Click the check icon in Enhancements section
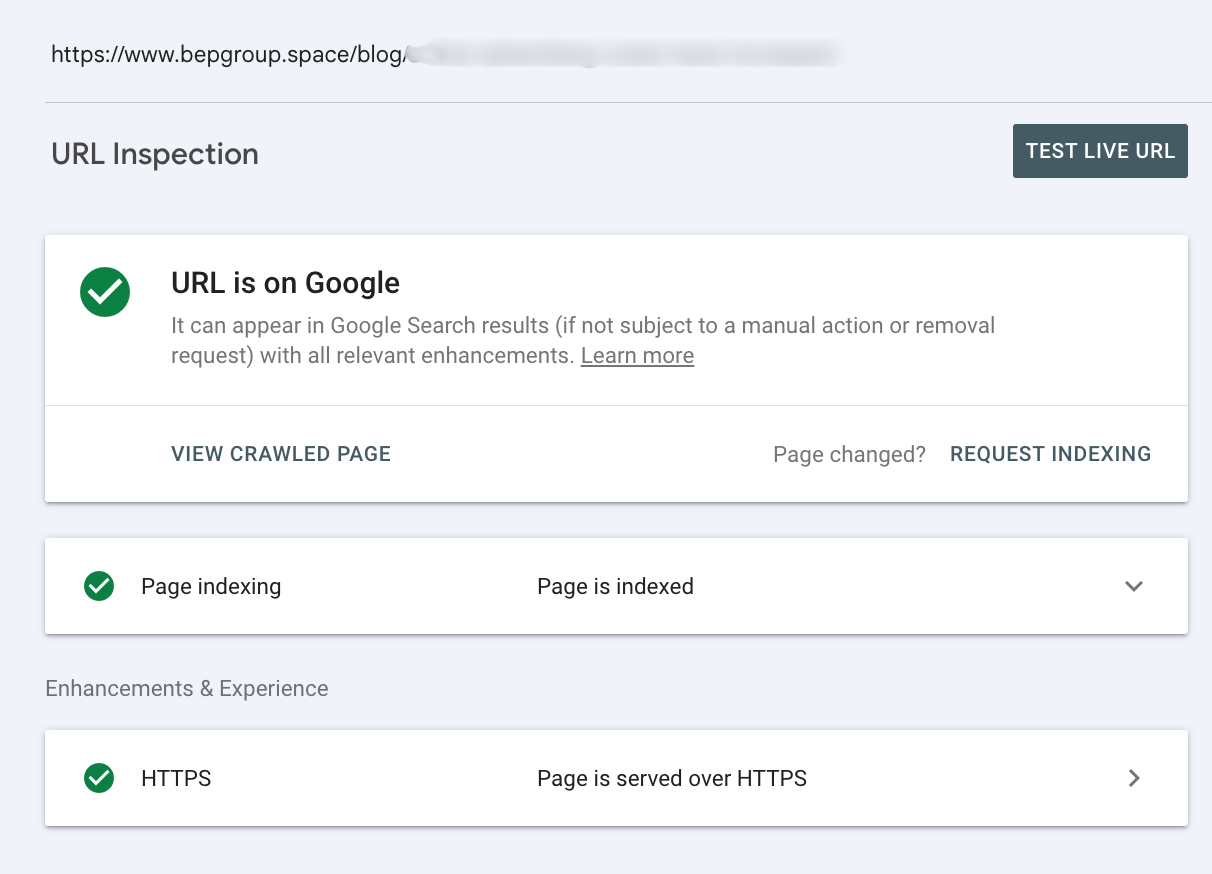 [98, 778]
